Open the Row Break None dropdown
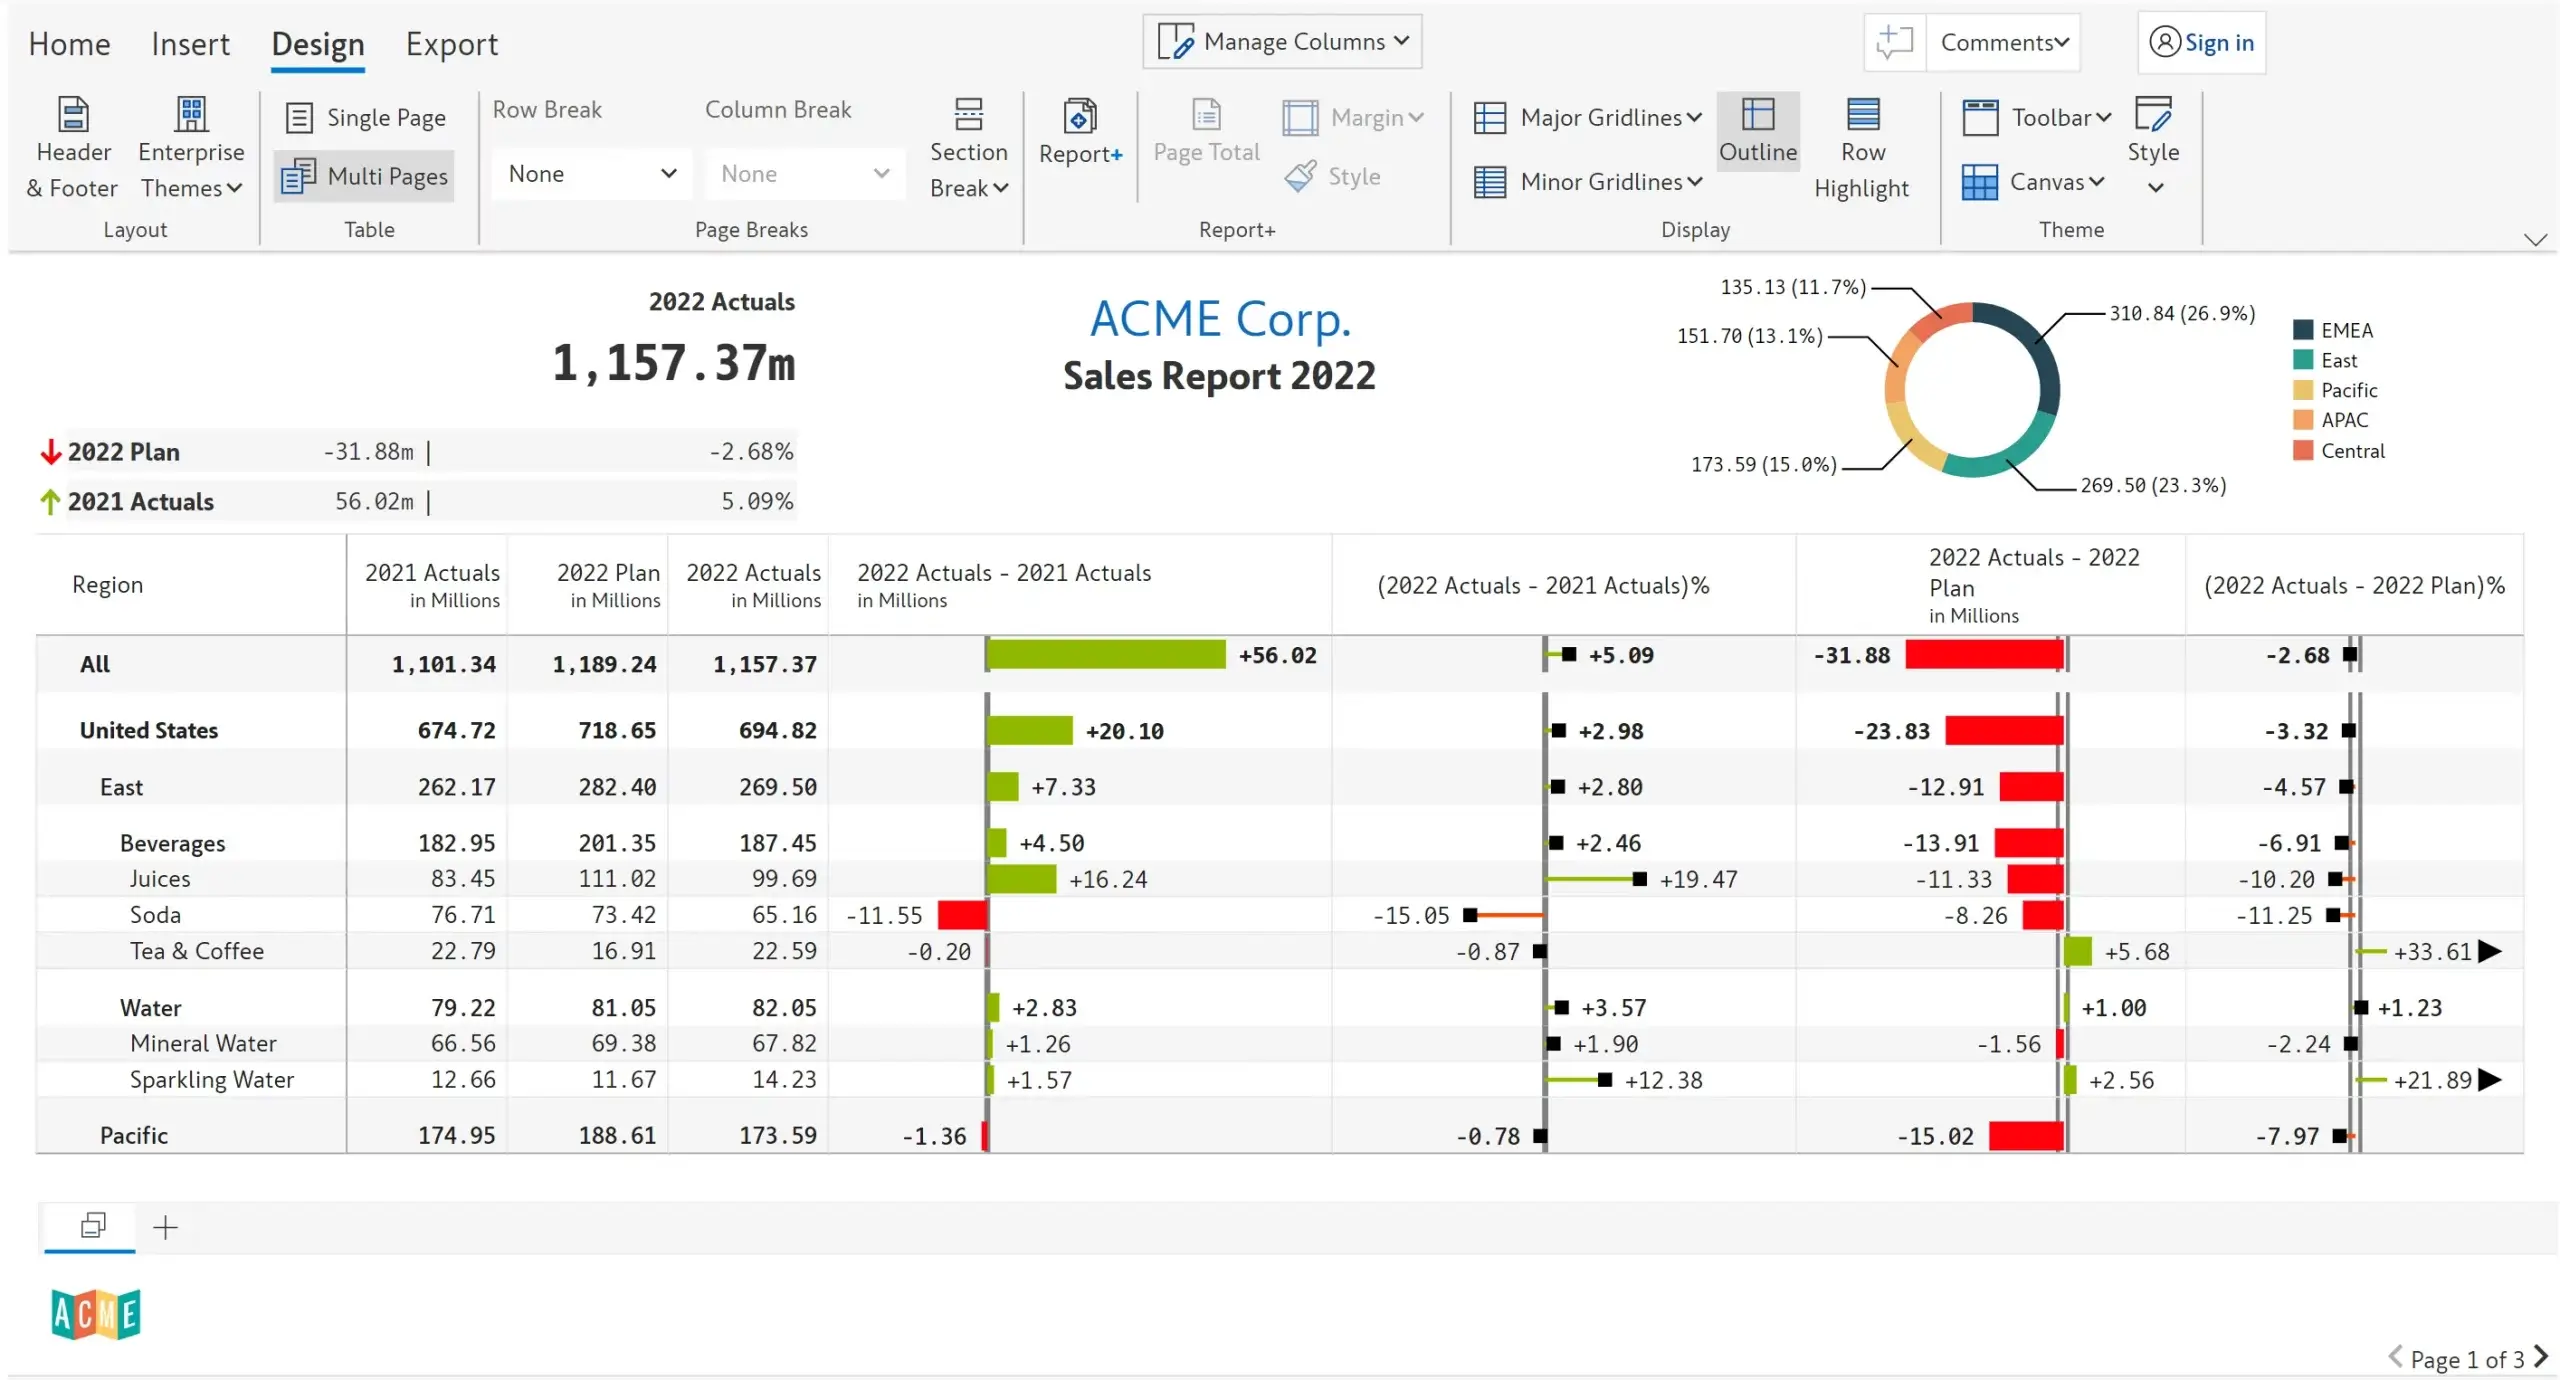This screenshot has height=1380, width=2560. click(x=592, y=174)
